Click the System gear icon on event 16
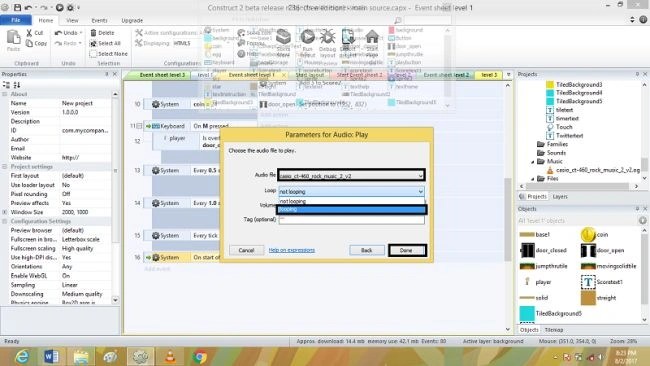Viewport: 650px width, 366px height. click(x=155, y=257)
